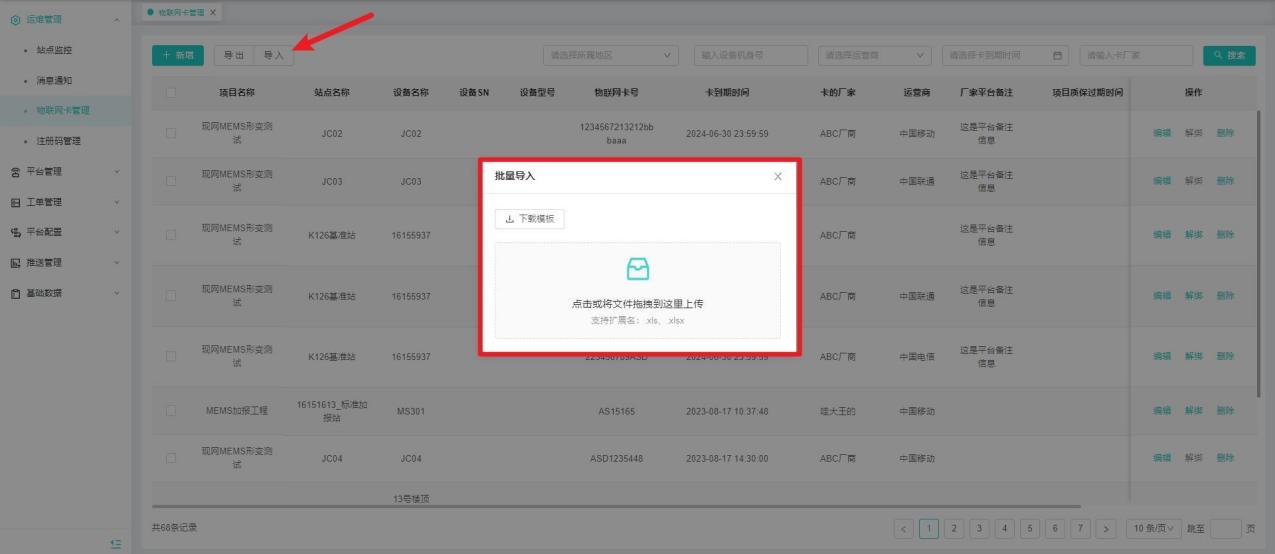
Task: Click the 新增 add button with plus icon
Action: point(178,56)
